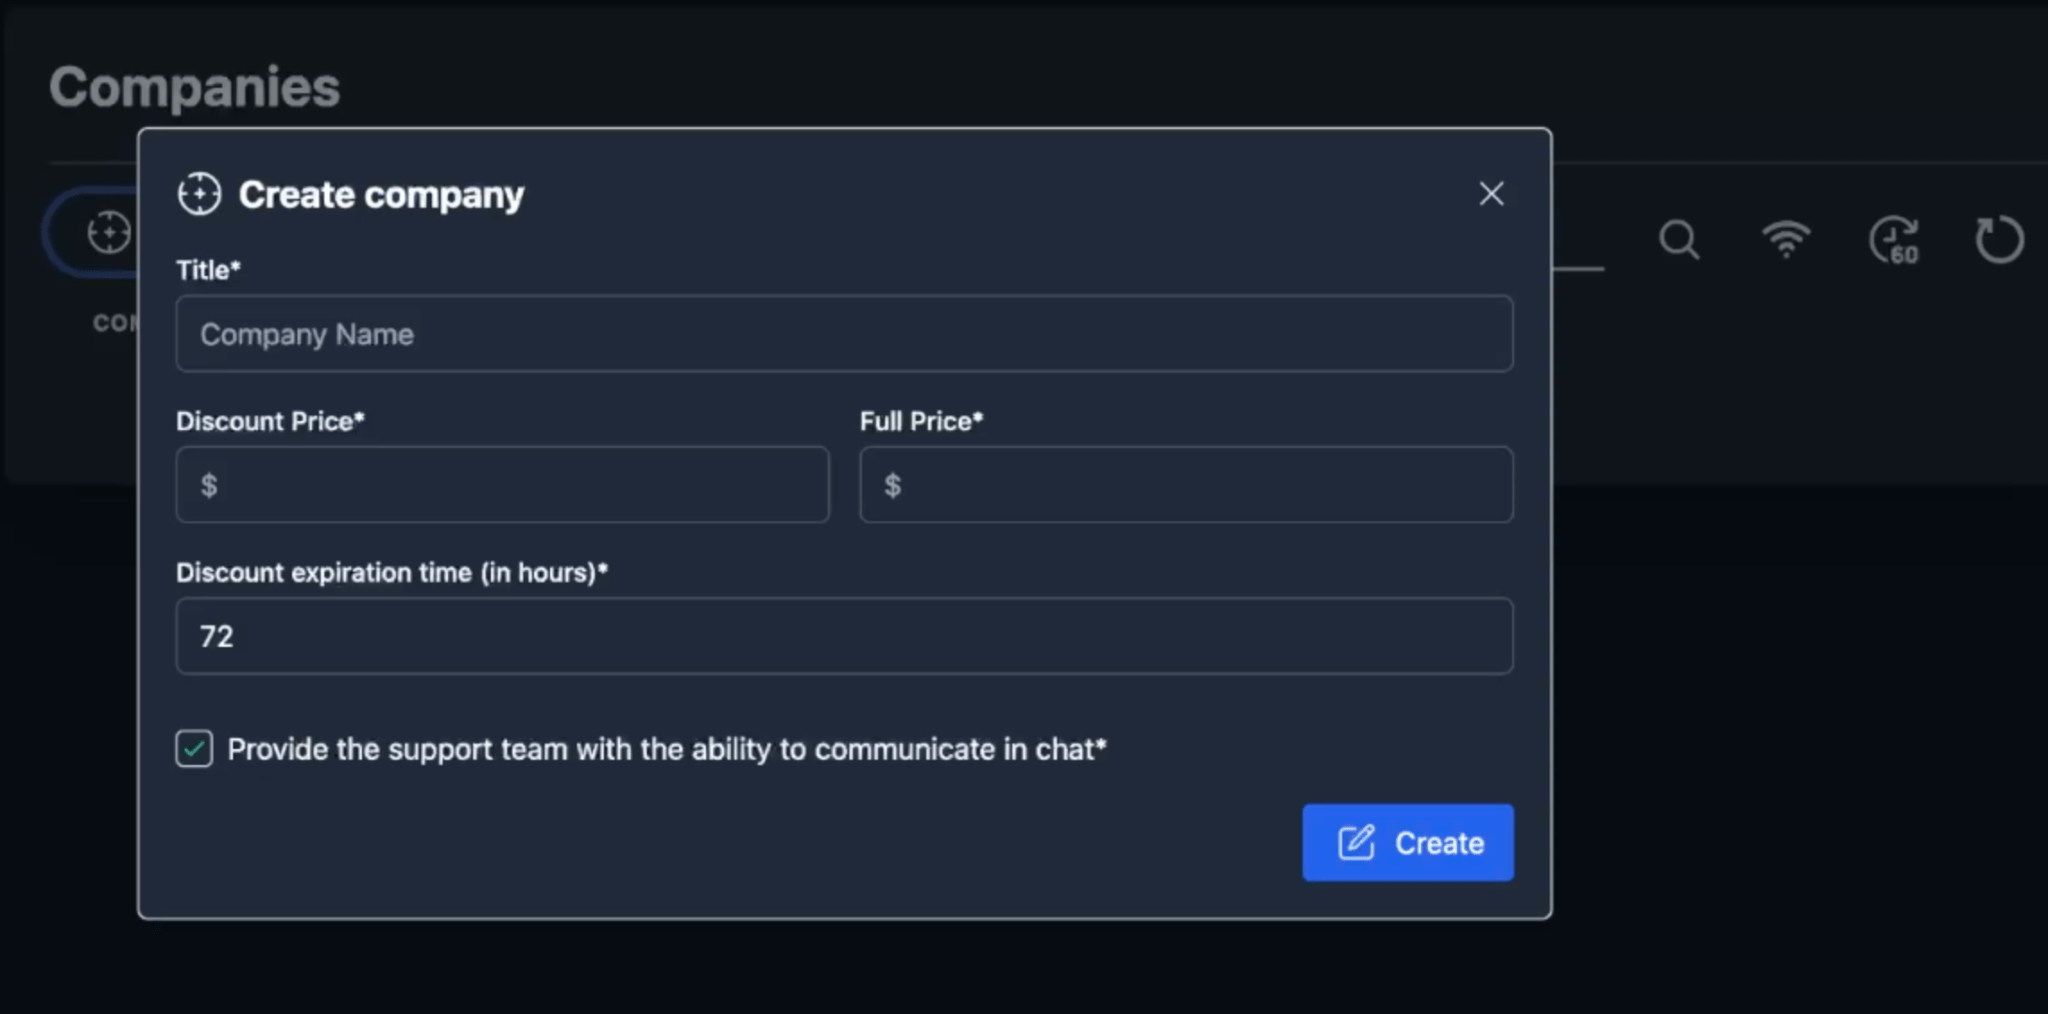Uncheck the support team chat communication checkbox
This screenshot has width=2048, height=1014.
coord(193,747)
